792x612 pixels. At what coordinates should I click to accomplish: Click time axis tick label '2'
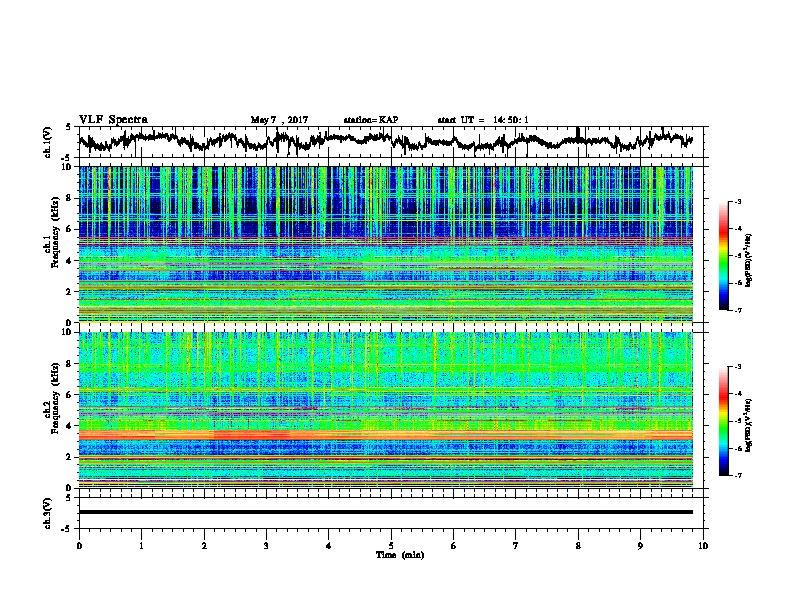click(x=204, y=546)
